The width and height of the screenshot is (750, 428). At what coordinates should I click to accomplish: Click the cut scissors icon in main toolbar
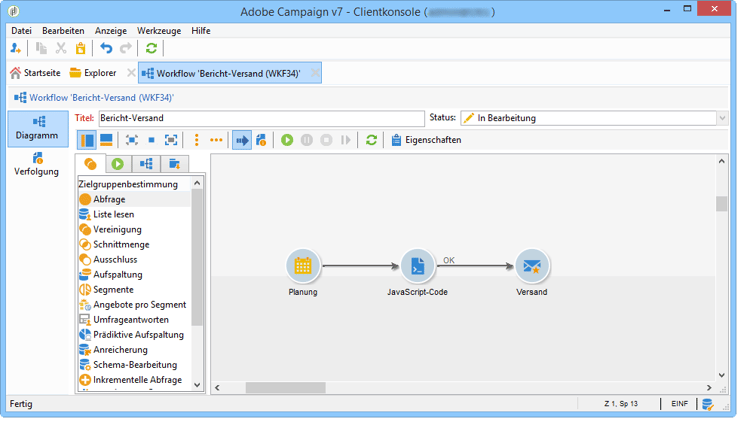click(61, 49)
